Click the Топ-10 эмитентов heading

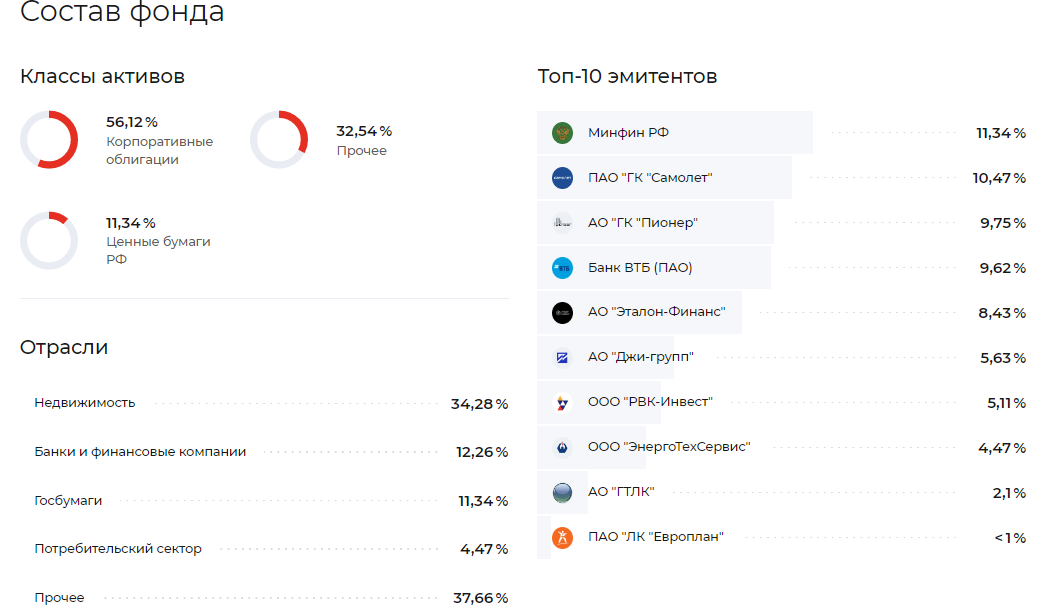click(627, 77)
